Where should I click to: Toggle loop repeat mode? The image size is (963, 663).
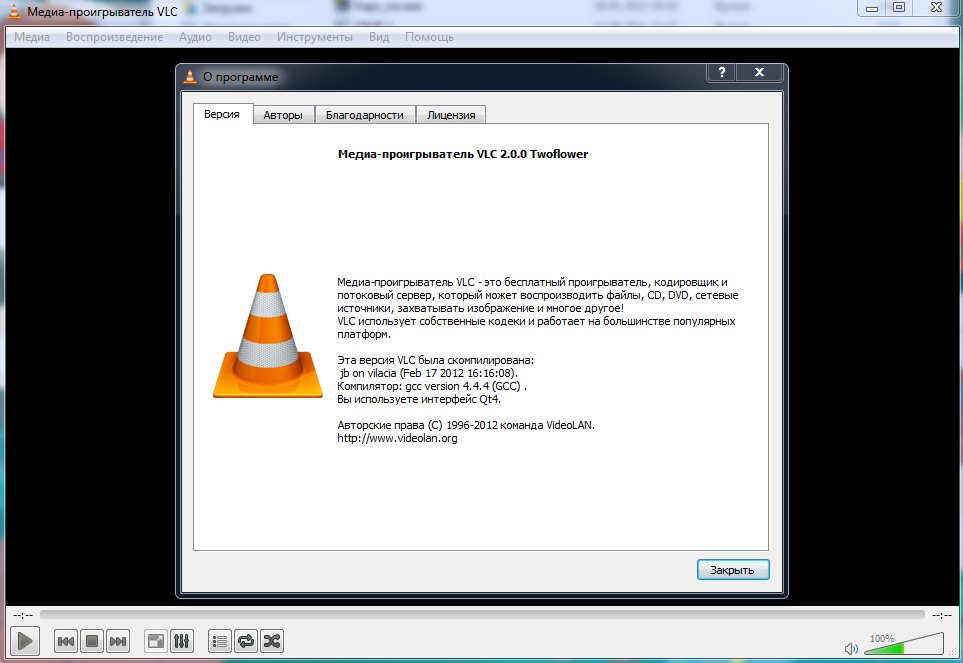(246, 642)
